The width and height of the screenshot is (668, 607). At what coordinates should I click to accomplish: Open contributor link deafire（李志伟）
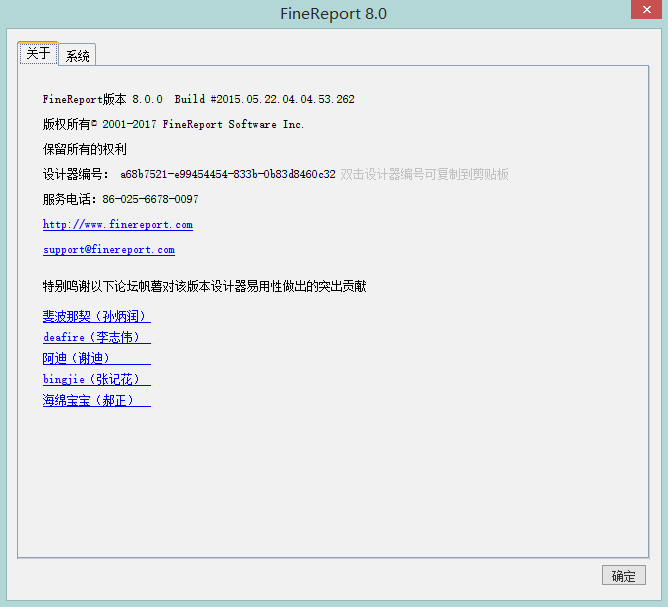pyautogui.click(x=97, y=337)
